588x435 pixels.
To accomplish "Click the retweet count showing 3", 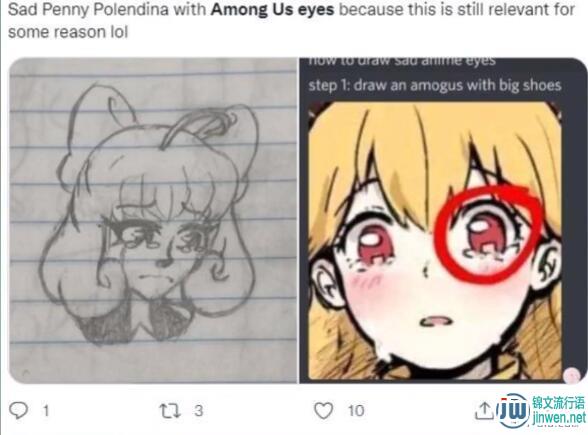I will point(199,411).
